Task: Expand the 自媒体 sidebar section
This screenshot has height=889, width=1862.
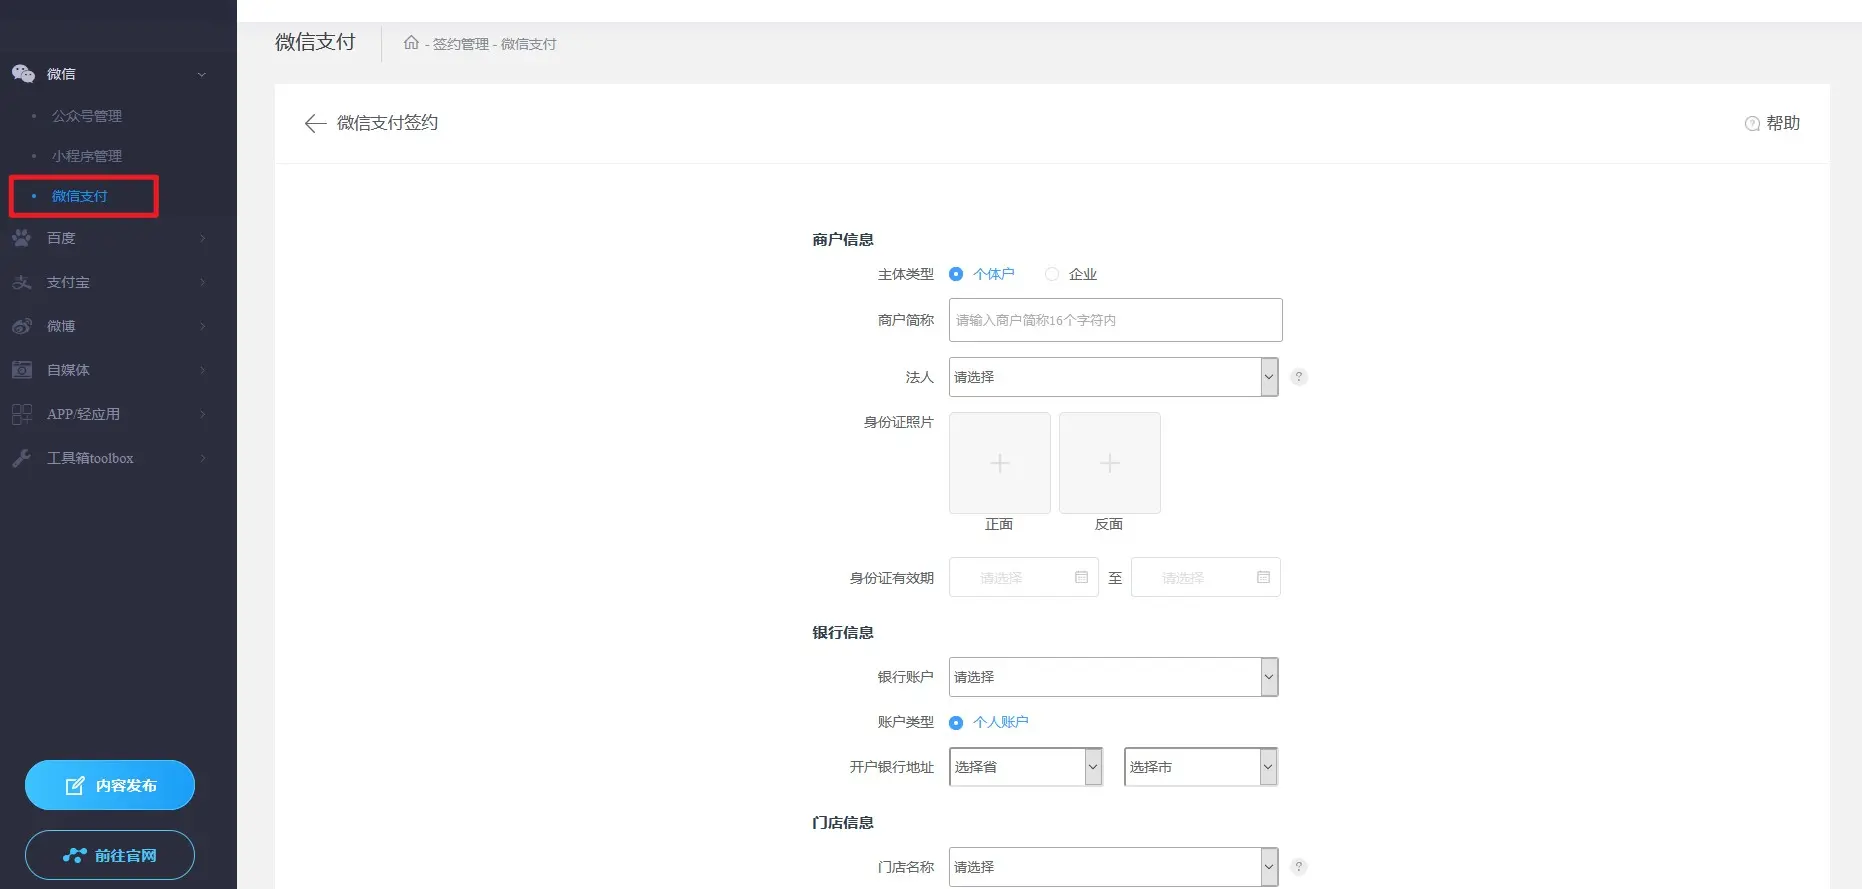Action: click(x=202, y=370)
